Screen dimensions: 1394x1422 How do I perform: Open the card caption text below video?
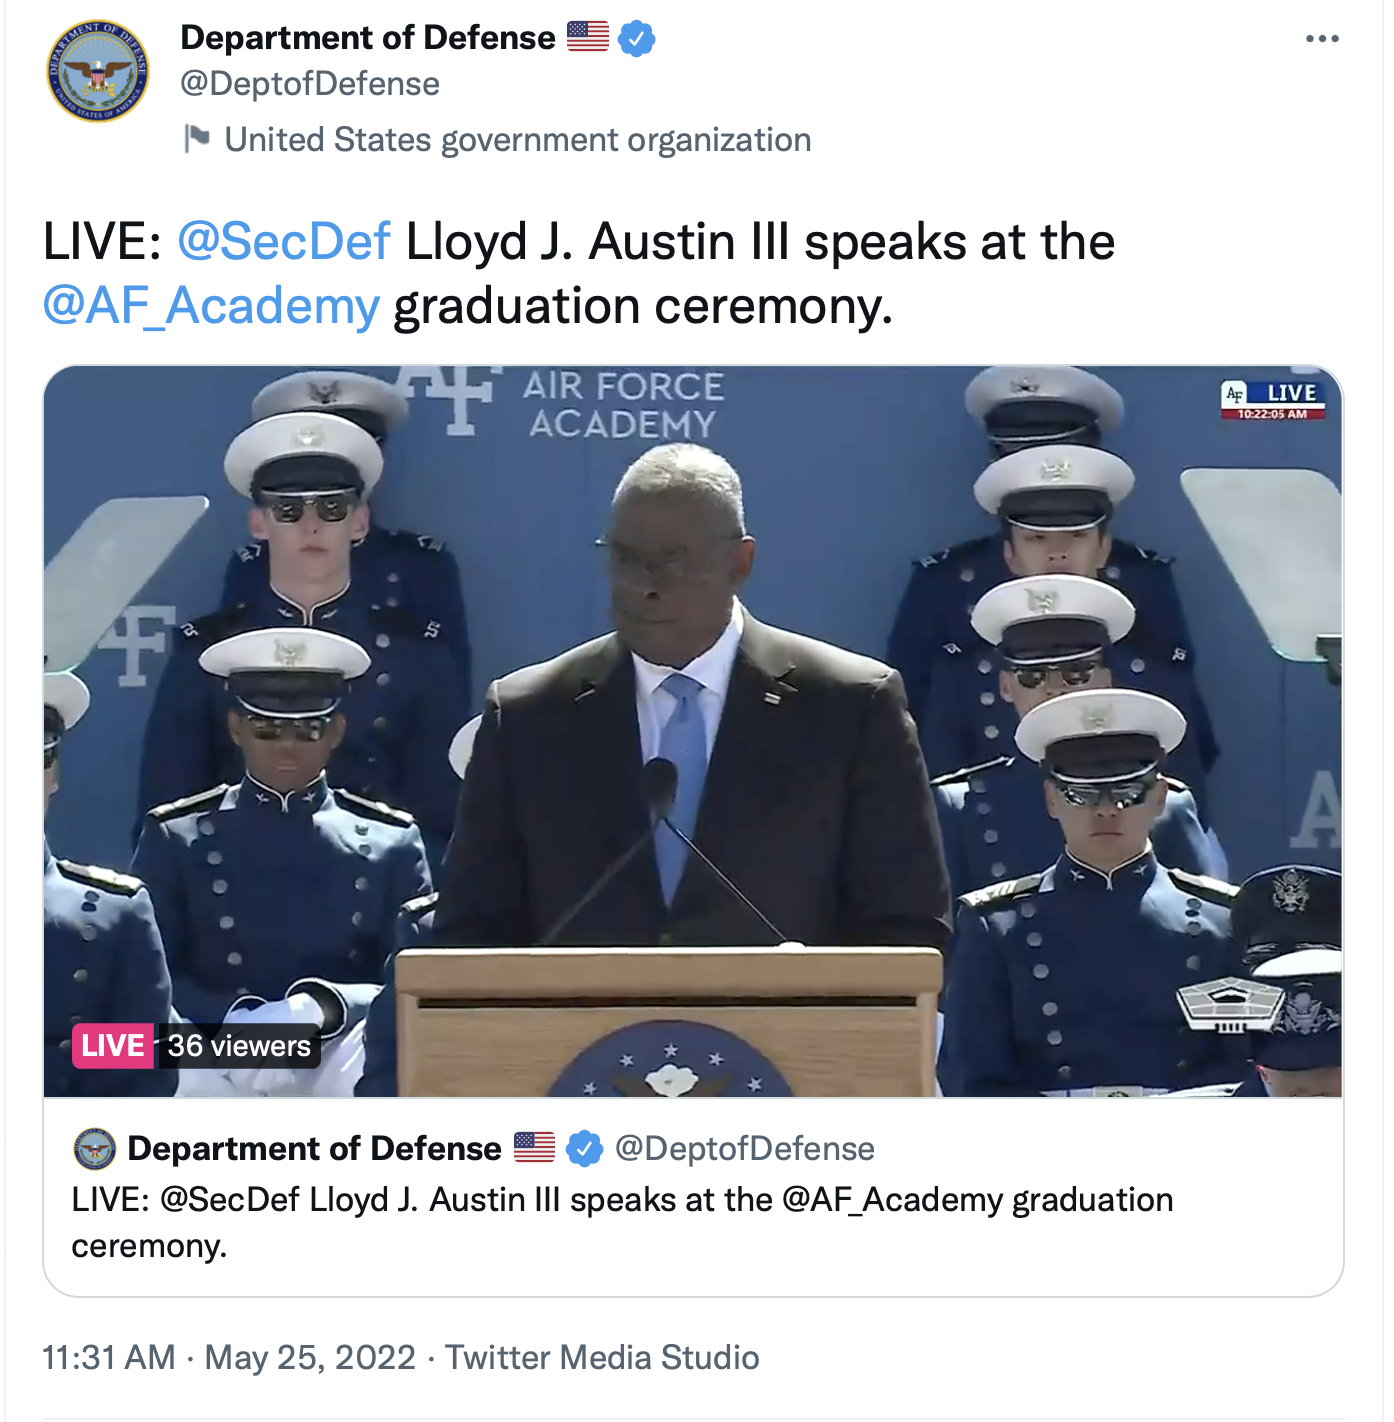tap(622, 1222)
